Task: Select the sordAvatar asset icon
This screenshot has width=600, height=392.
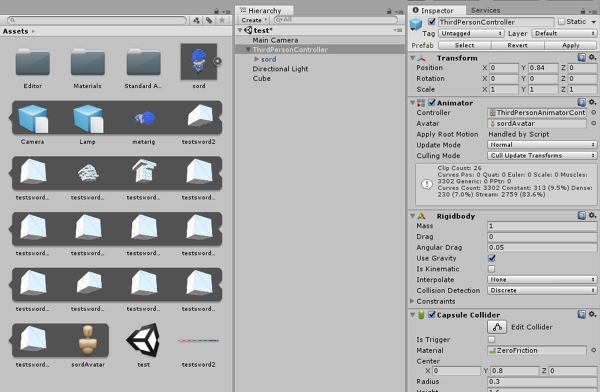Action: [x=88, y=340]
